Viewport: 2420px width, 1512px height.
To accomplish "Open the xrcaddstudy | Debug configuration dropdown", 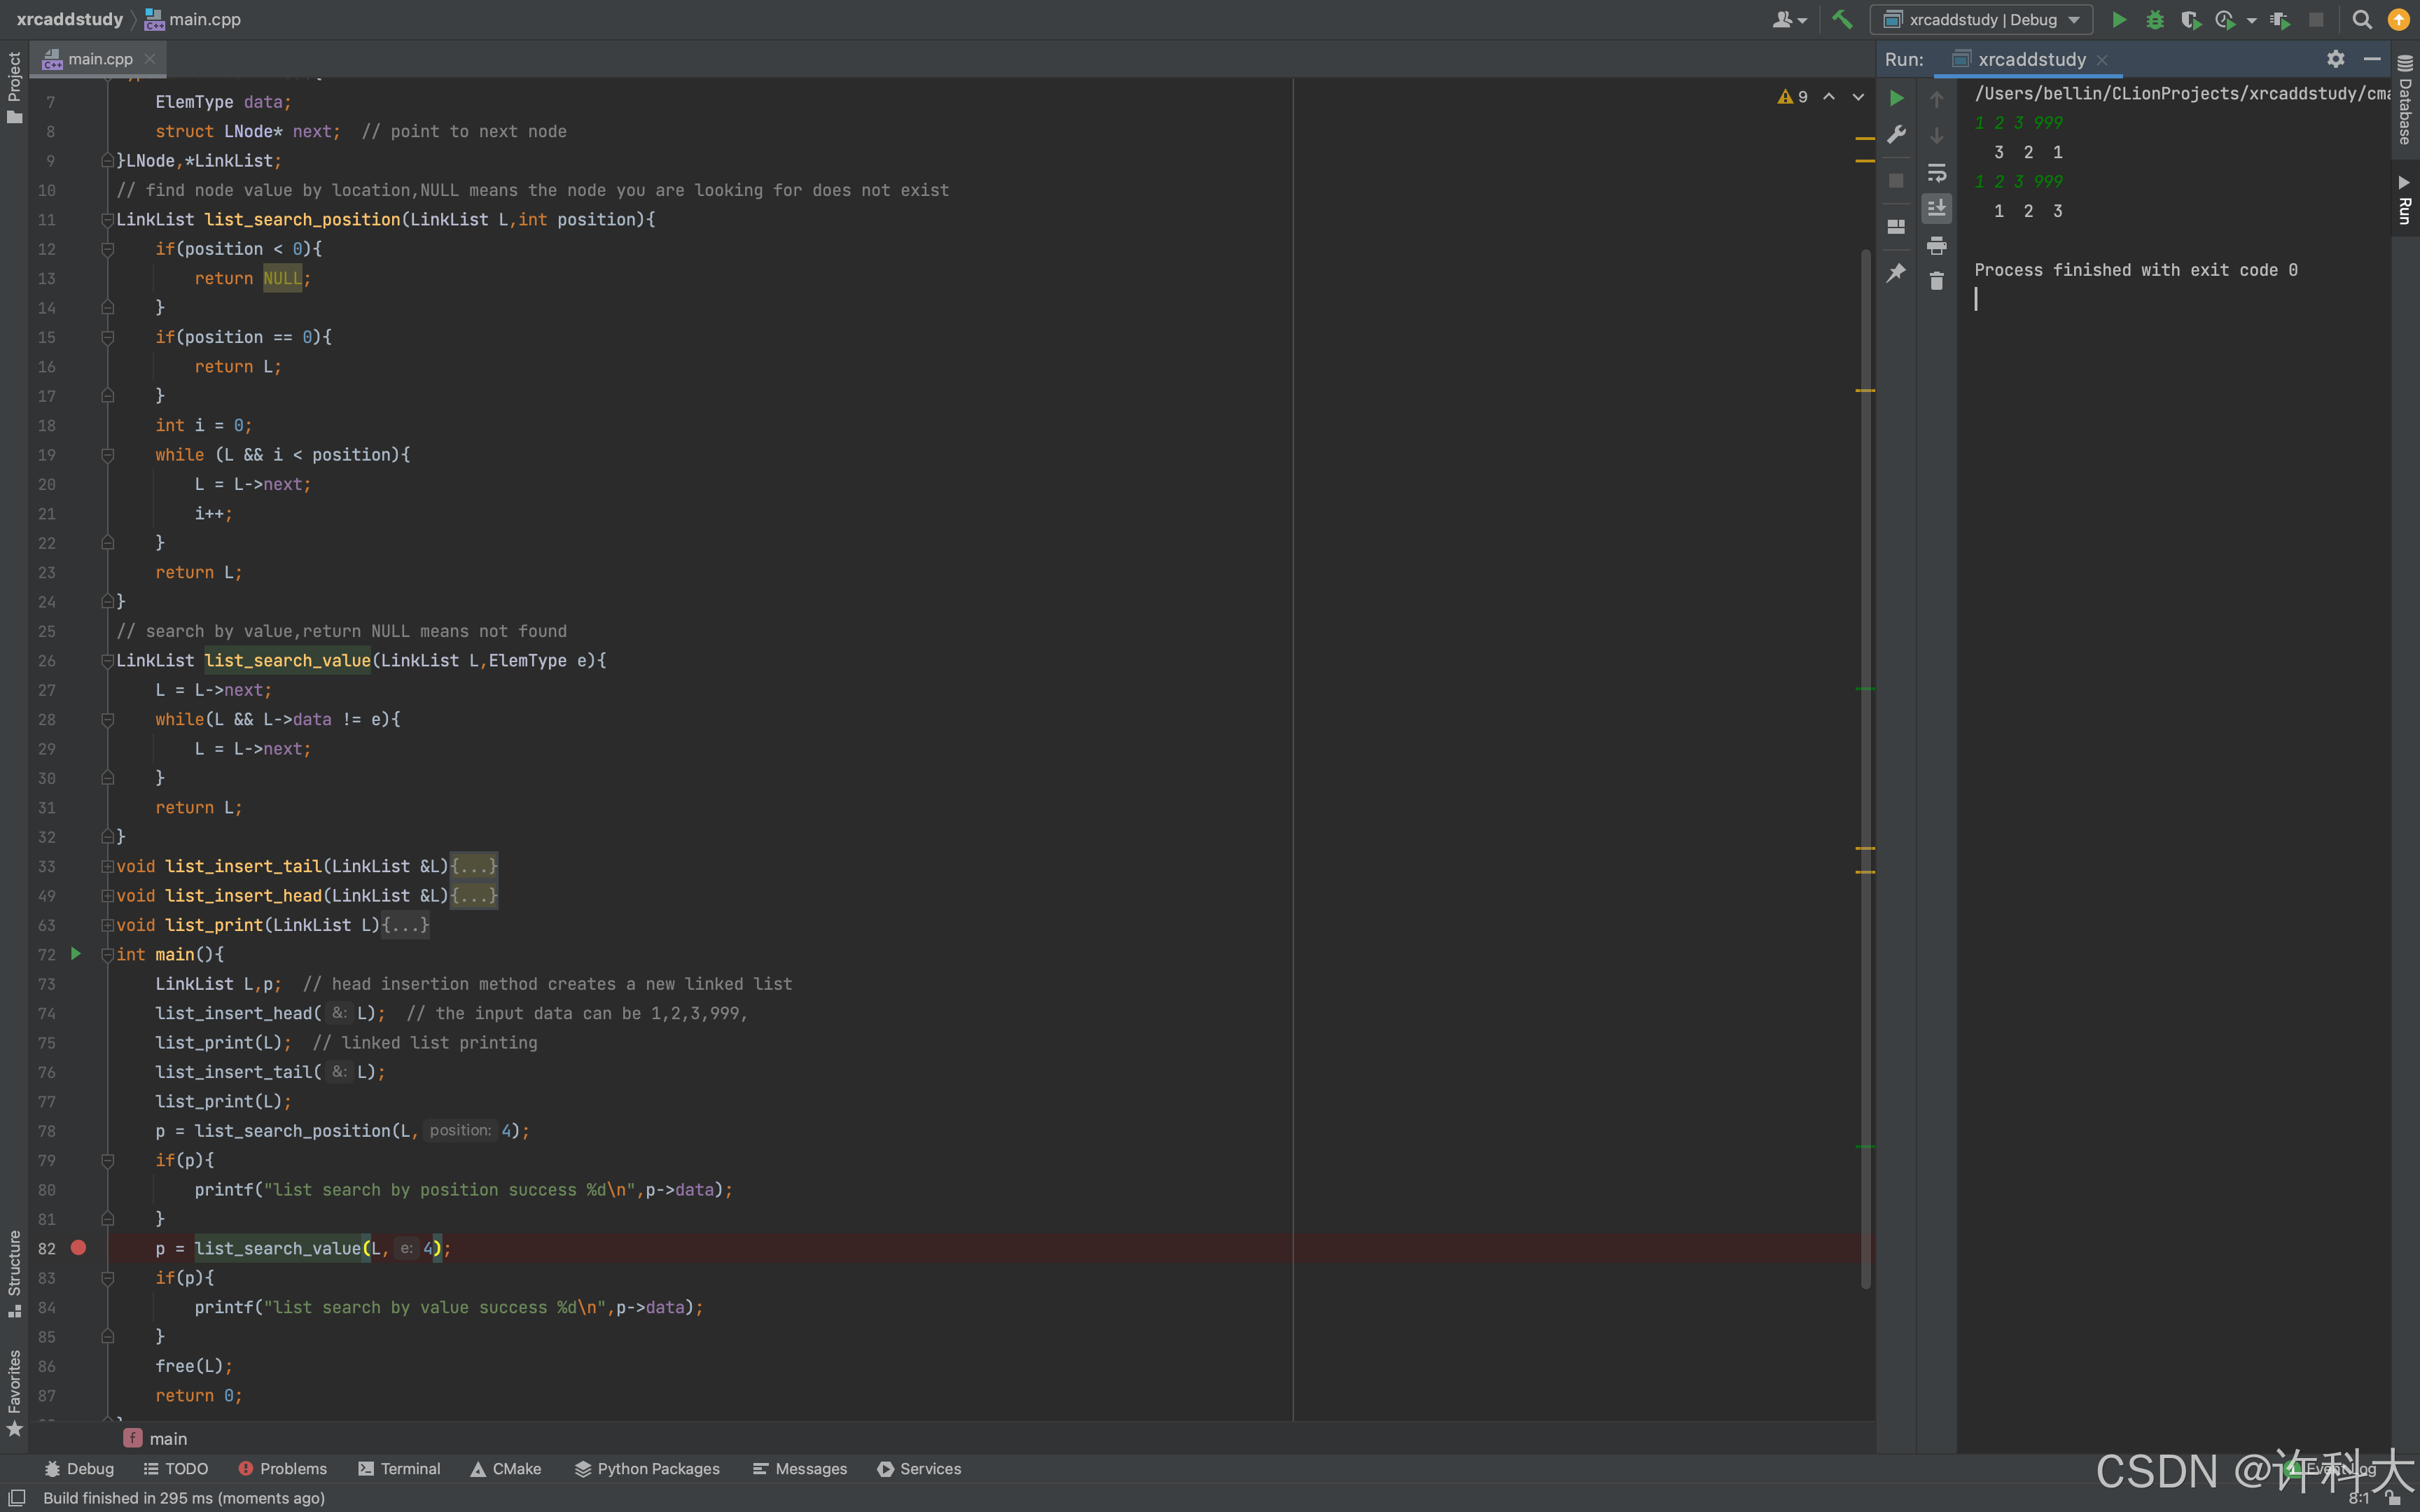I will click(x=1982, y=19).
